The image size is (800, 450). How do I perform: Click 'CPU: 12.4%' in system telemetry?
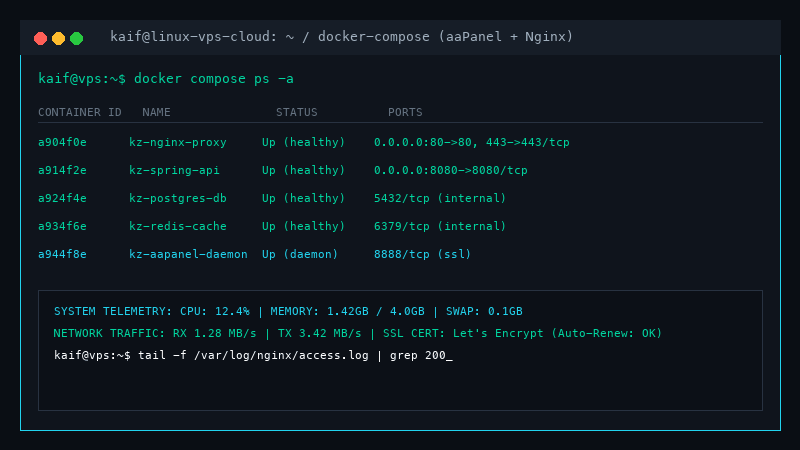tap(215, 311)
